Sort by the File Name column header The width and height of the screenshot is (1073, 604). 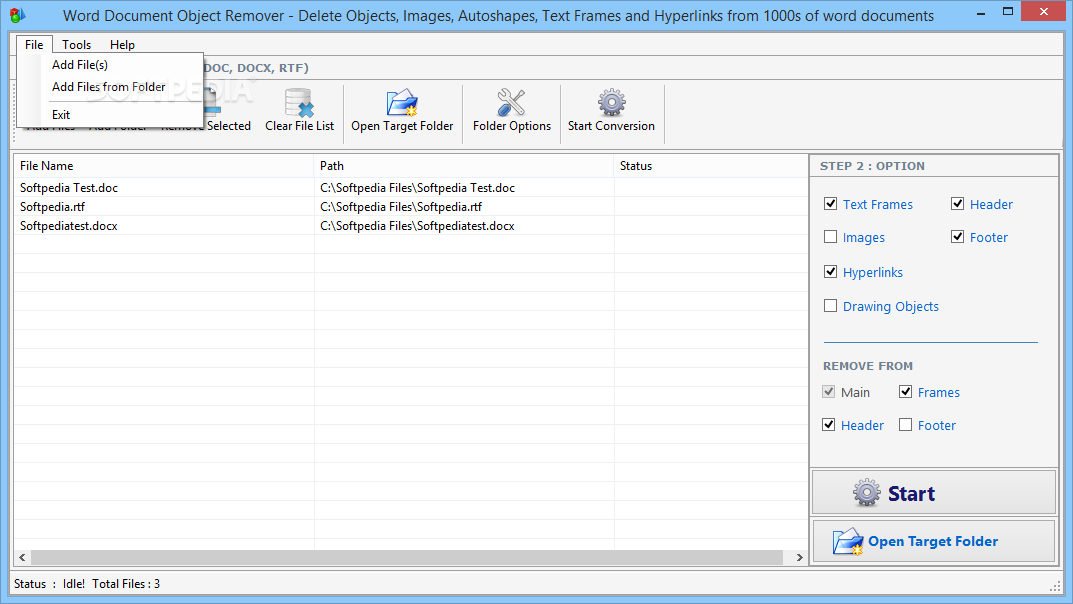coord(164,166)
